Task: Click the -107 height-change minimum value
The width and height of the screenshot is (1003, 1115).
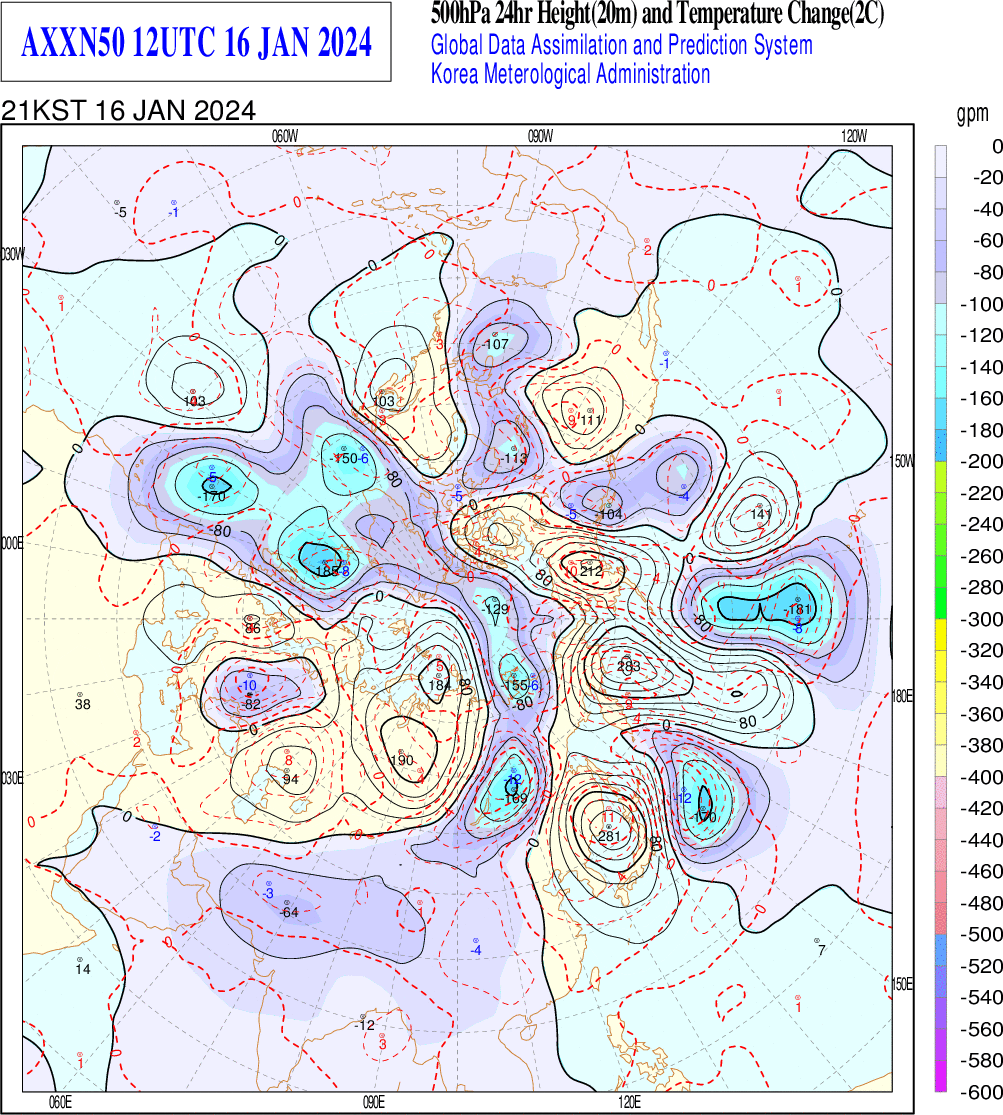Action: (x=496, y=344)
